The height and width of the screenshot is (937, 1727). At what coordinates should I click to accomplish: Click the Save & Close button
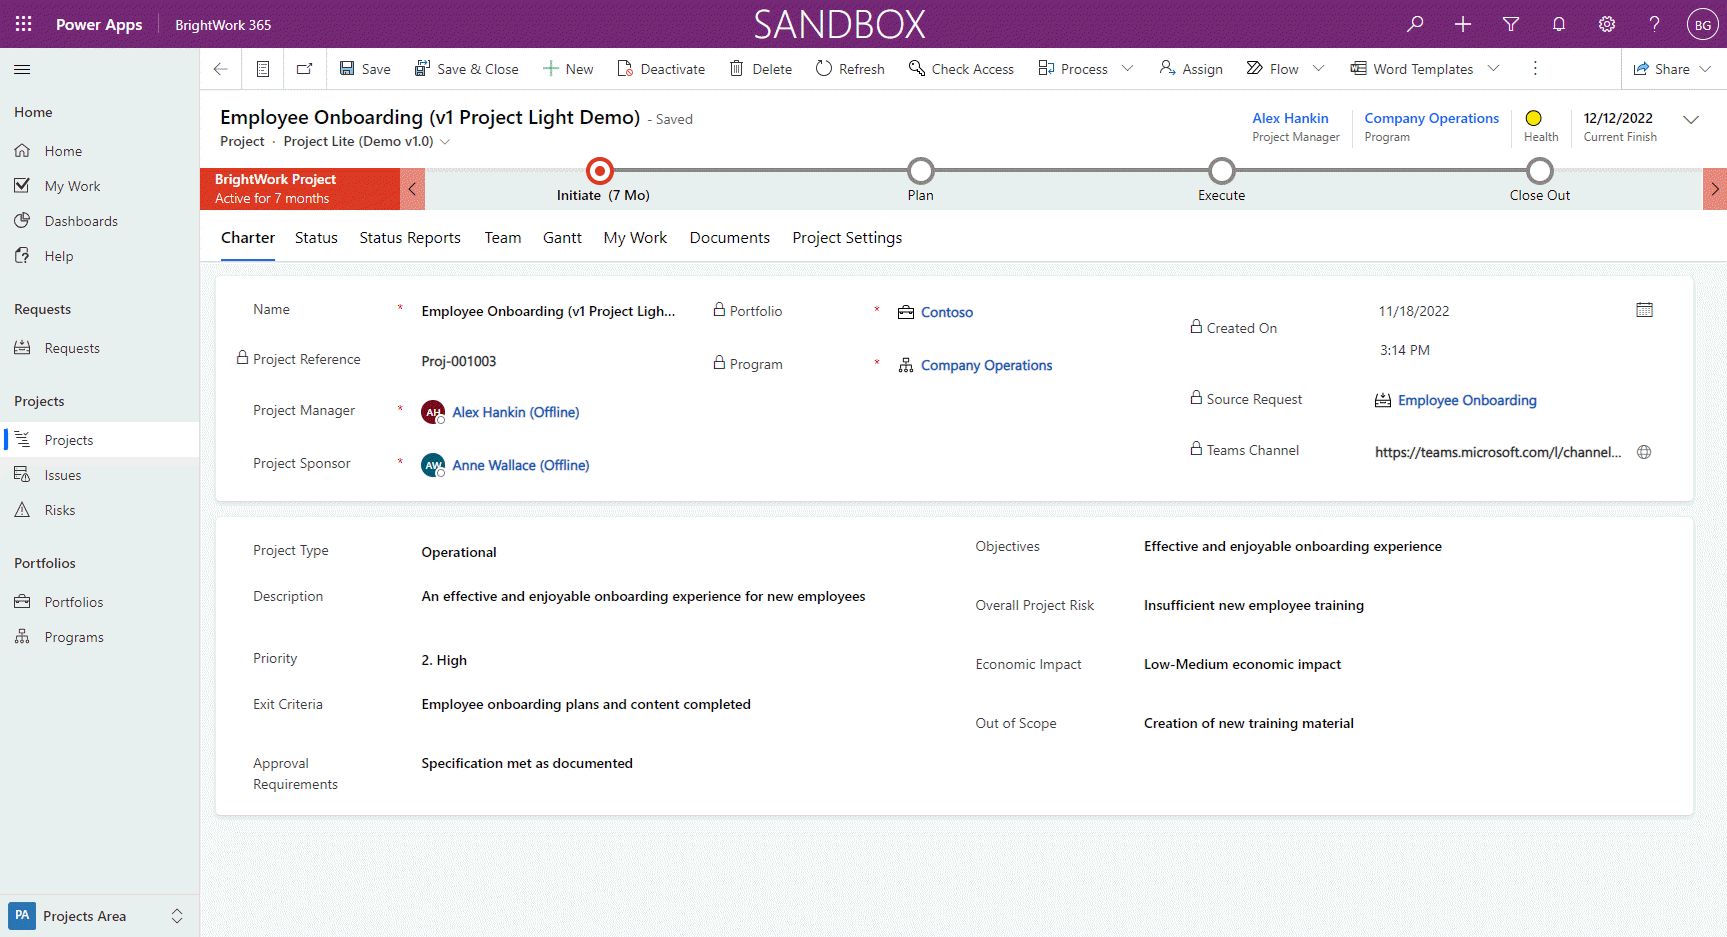[466, 68]
